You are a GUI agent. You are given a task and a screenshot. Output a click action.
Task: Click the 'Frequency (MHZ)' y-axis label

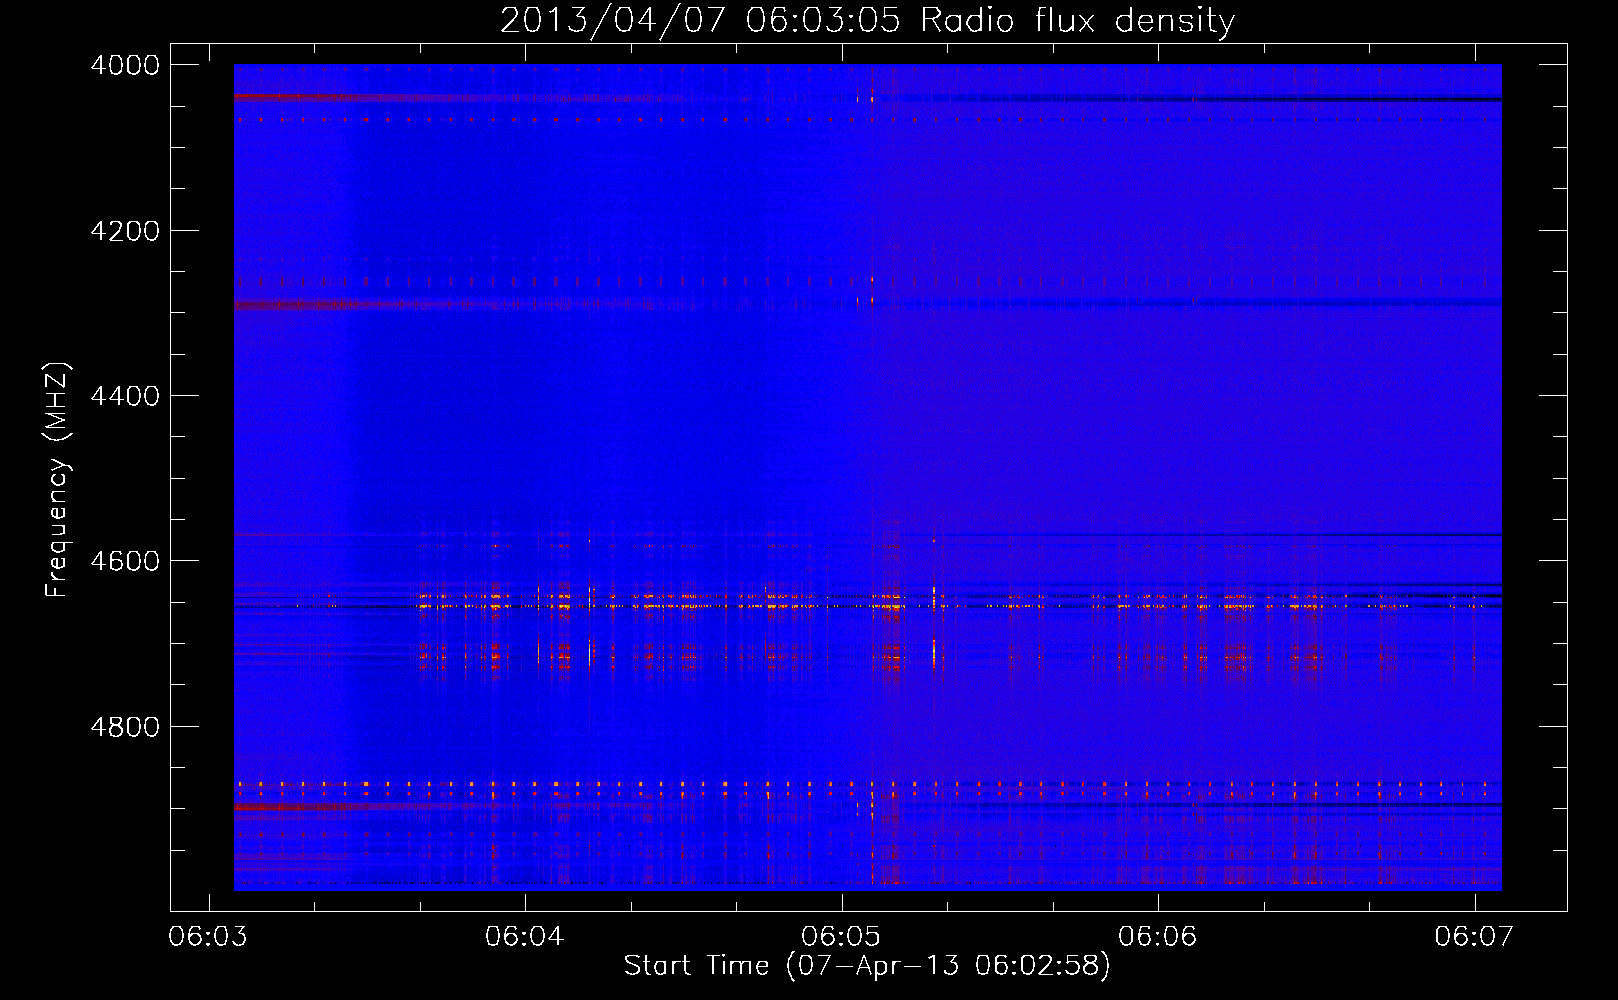58,480
